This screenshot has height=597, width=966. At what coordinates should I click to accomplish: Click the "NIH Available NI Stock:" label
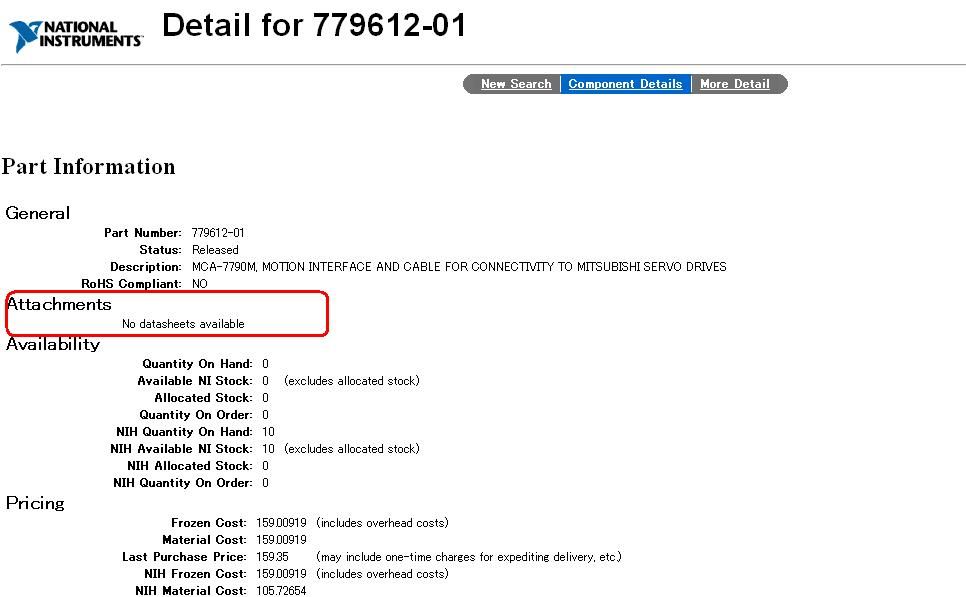181,449
